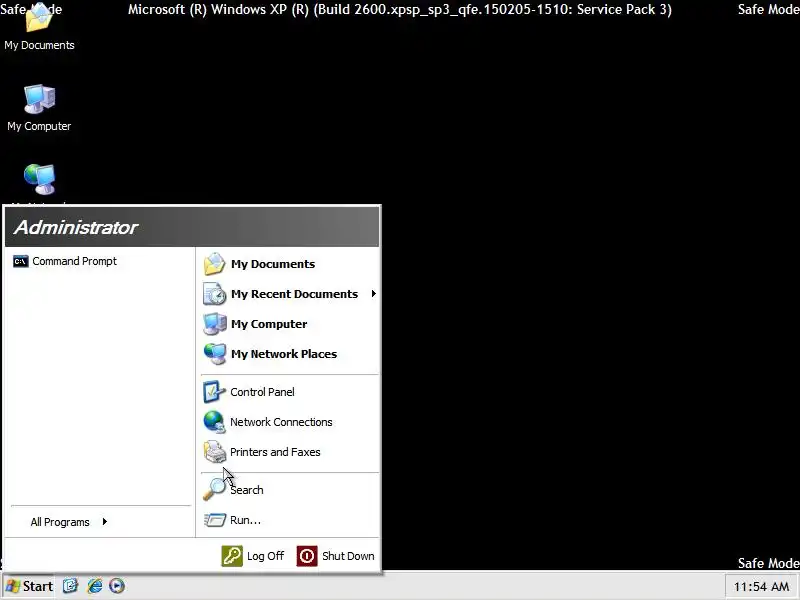Open My Recent Documents entry
This screenshot has width=800, height=600.
(289, 294)
